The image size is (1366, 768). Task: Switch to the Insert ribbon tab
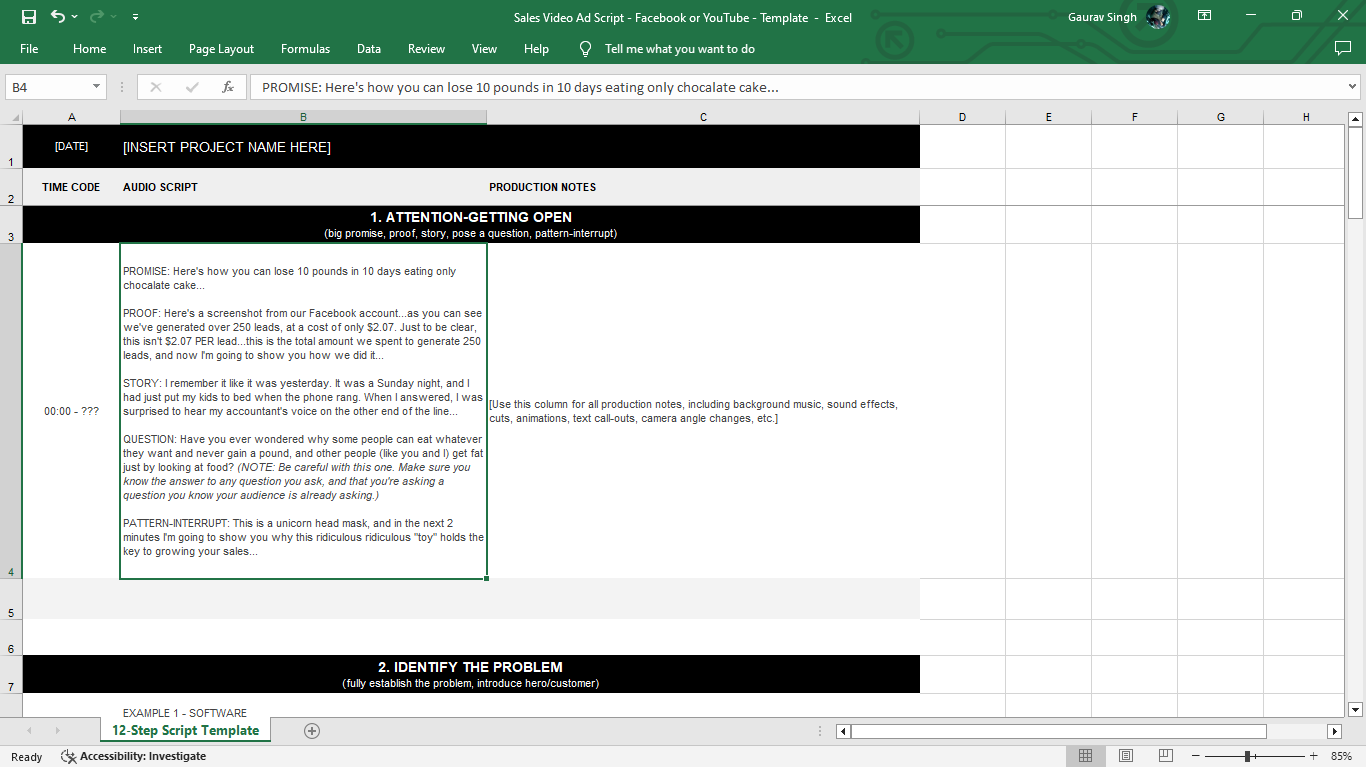click(147, 48)
